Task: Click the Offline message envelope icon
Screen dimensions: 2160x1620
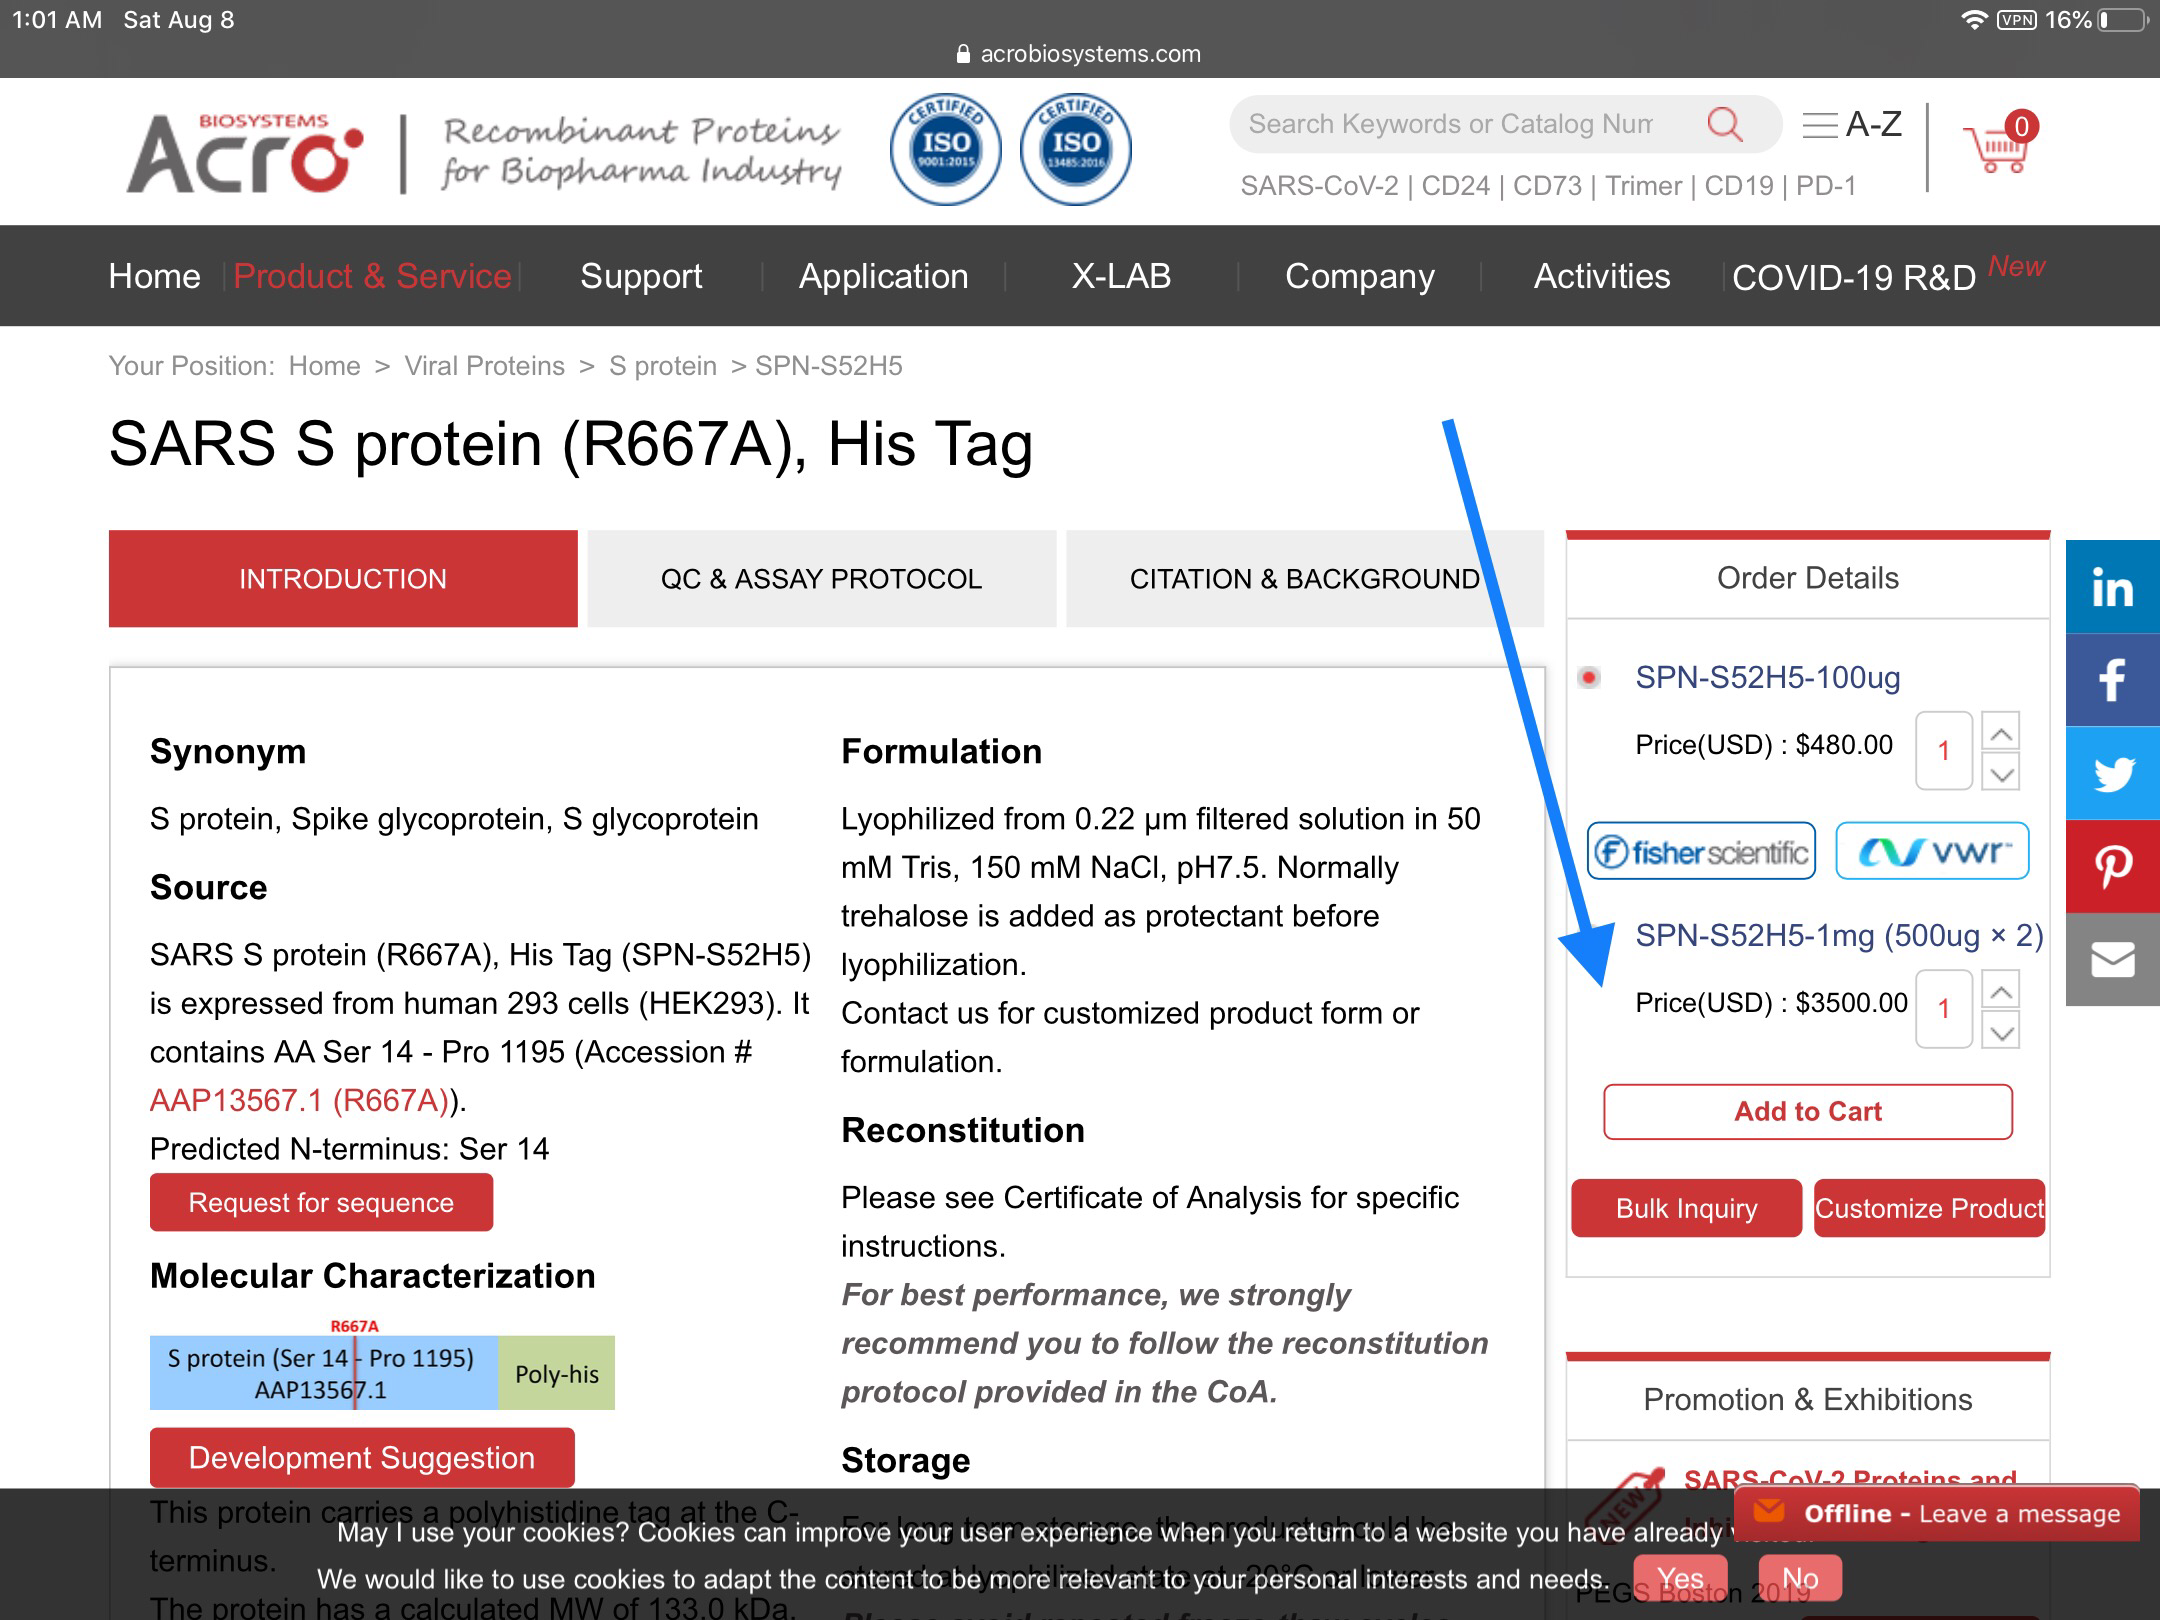Action: [1769, 1512]
